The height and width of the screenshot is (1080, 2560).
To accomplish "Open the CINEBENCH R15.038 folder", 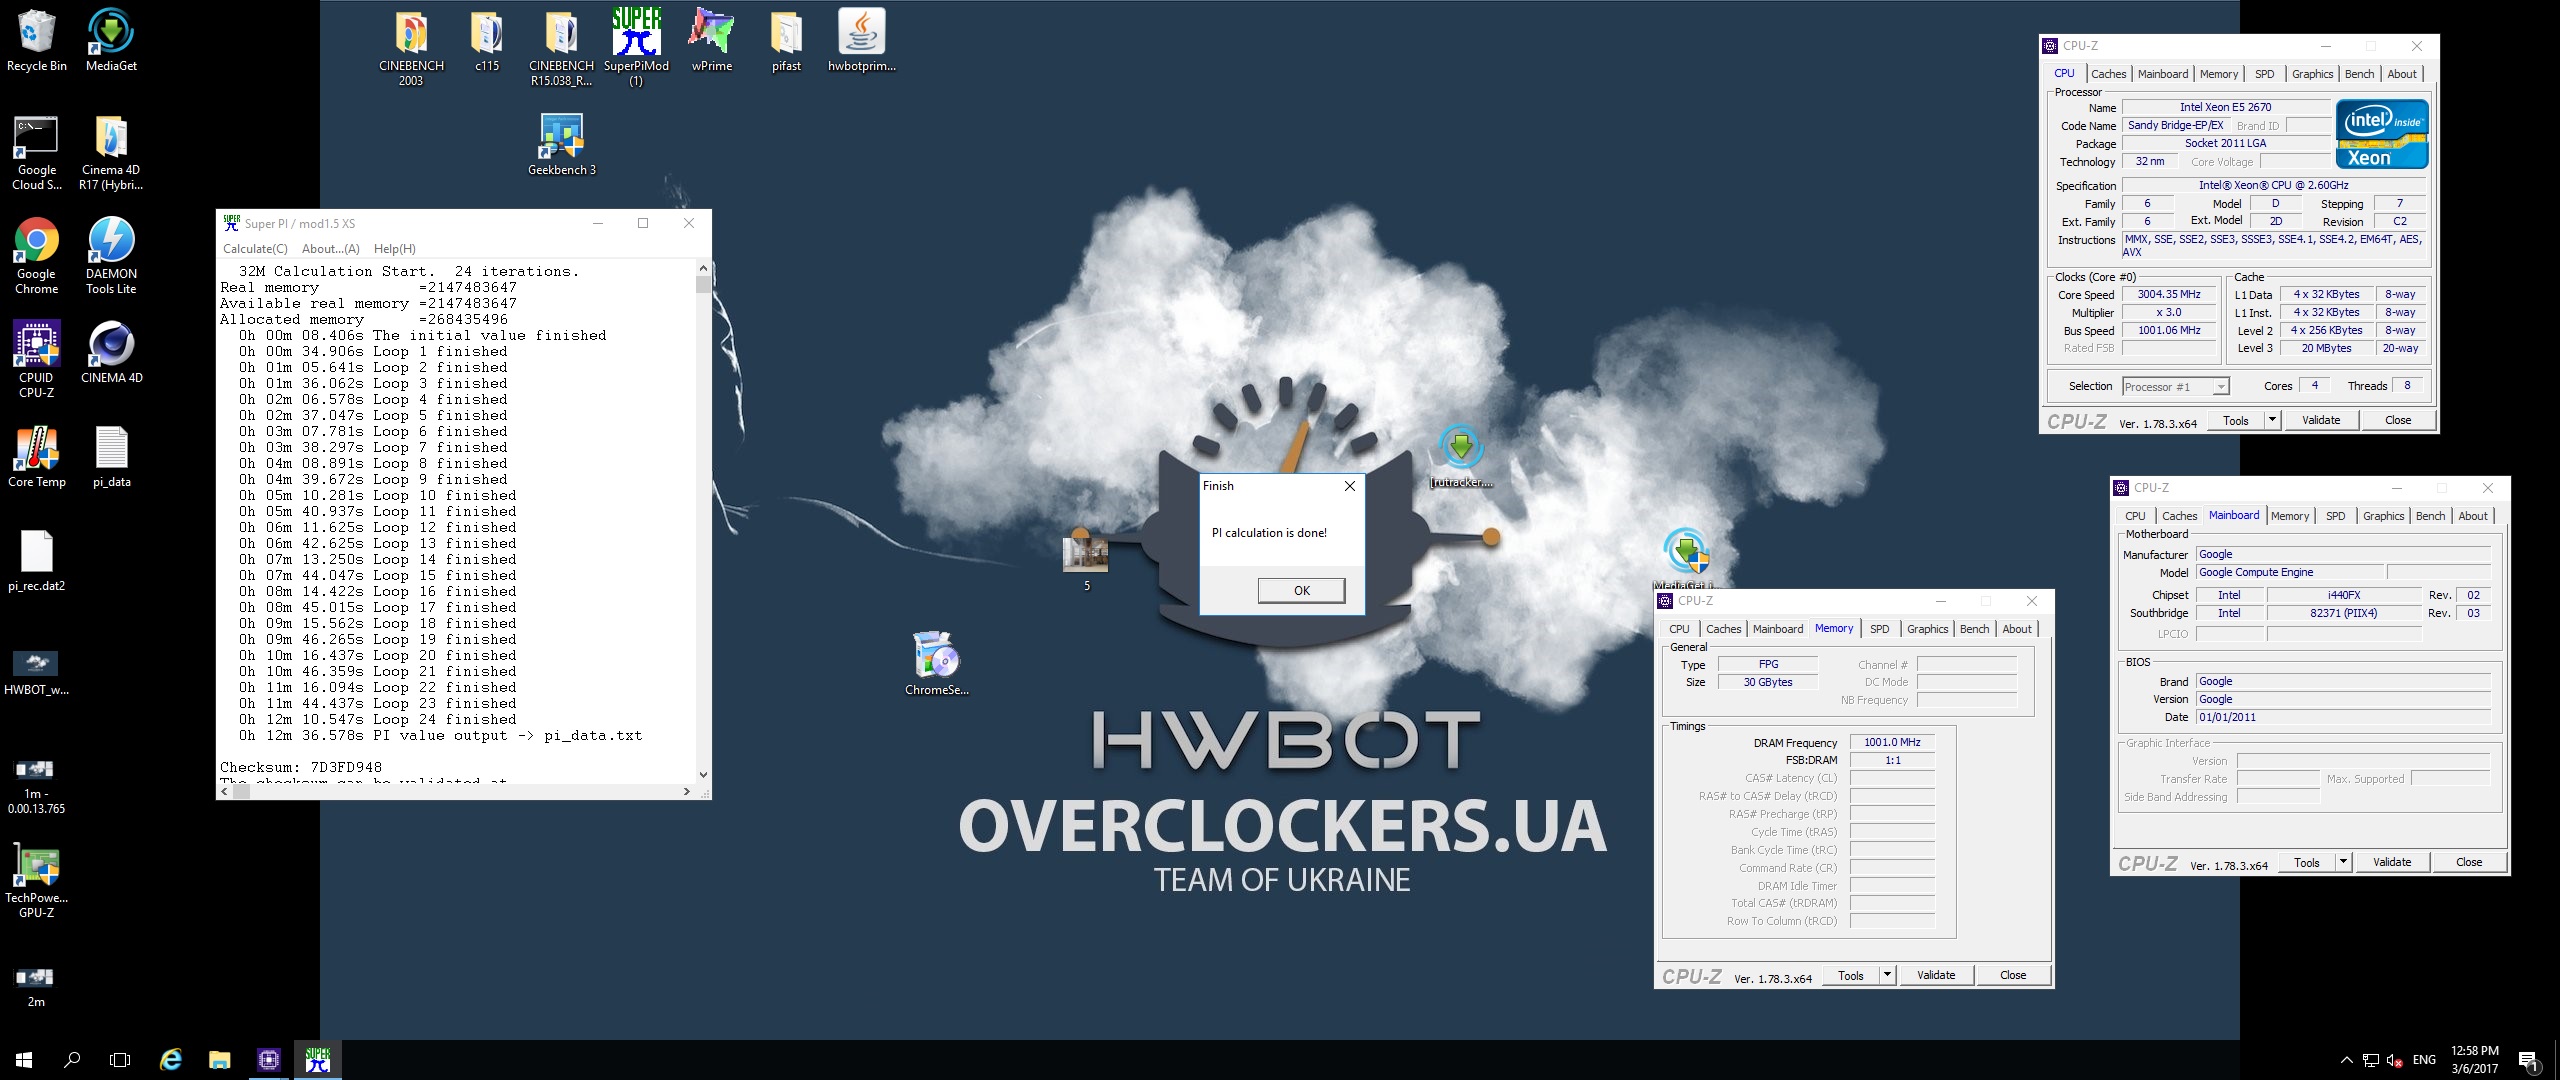I will click(x=561, y=48).
